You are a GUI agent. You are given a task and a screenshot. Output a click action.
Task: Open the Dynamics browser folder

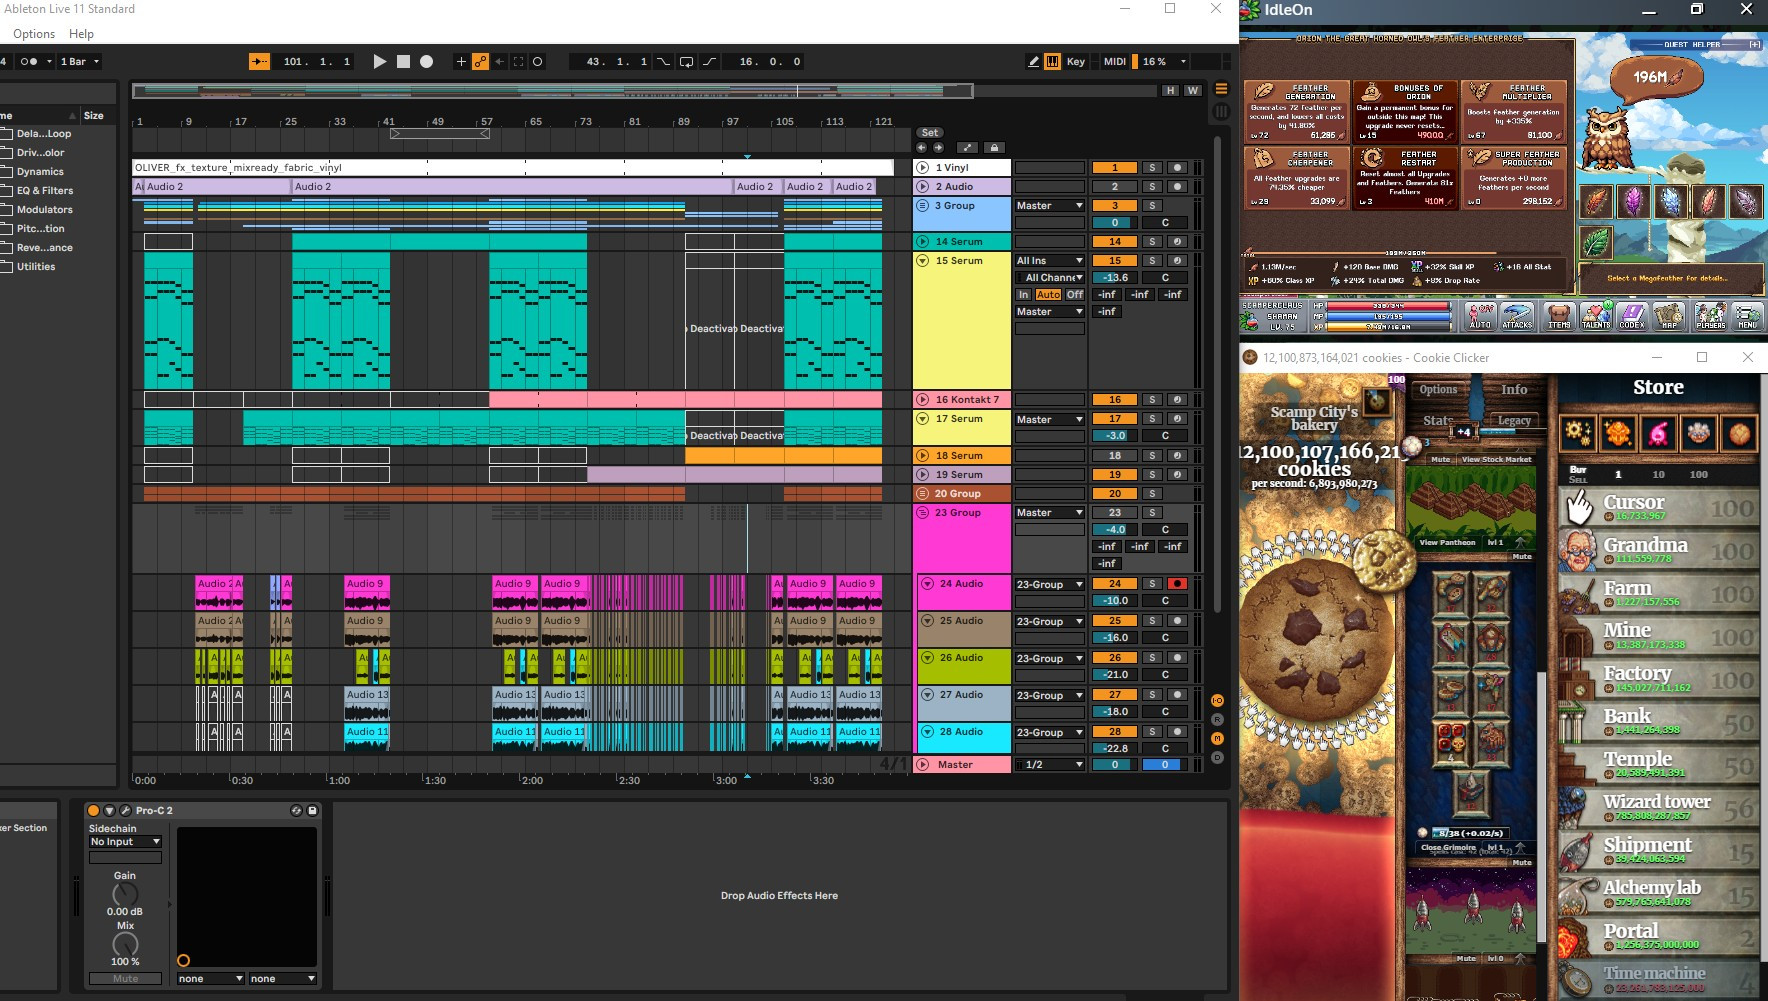[x=40, y=171]
